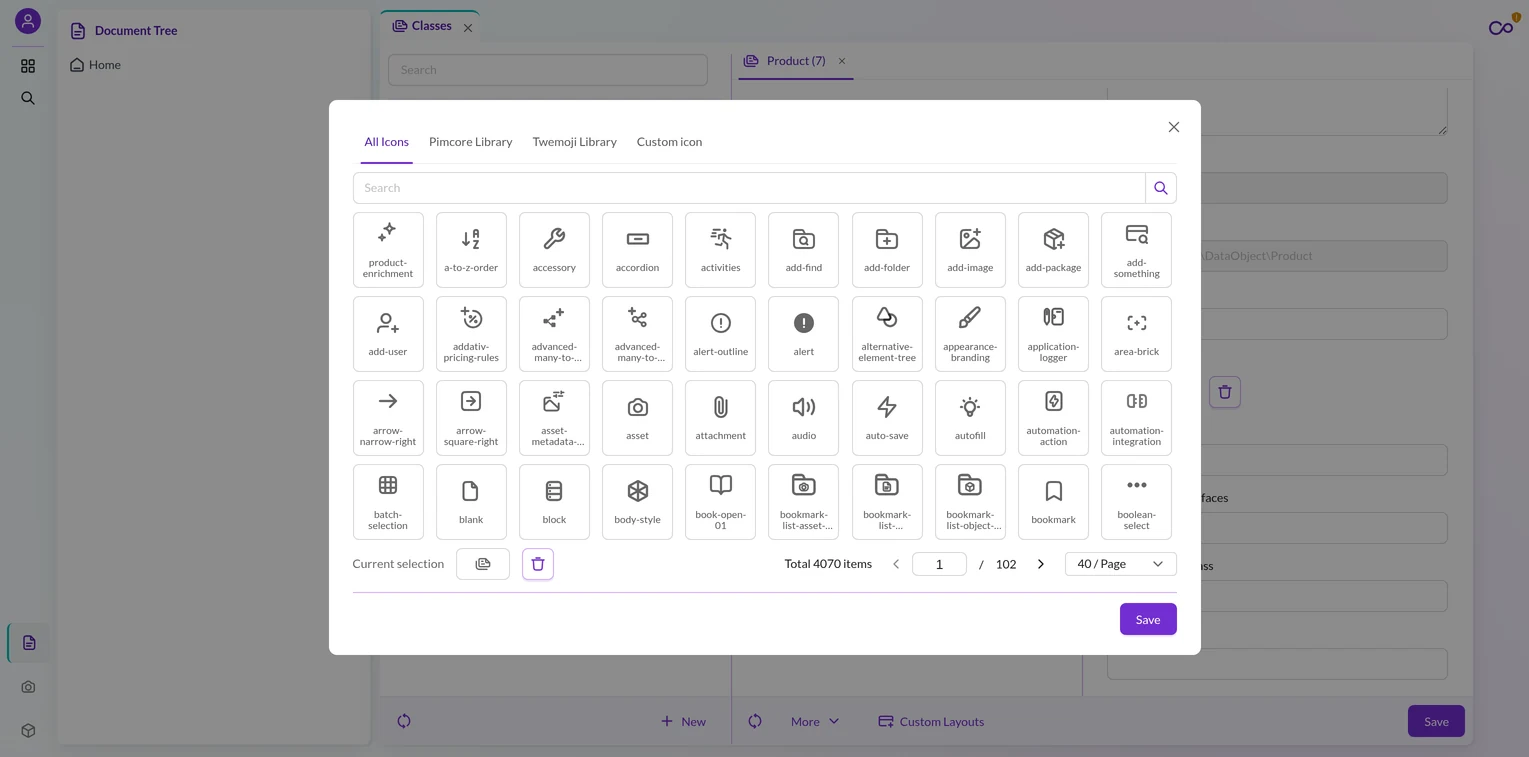Open the 40 / Page size dropdown

pyautogui.click(x=1120, y=564)
